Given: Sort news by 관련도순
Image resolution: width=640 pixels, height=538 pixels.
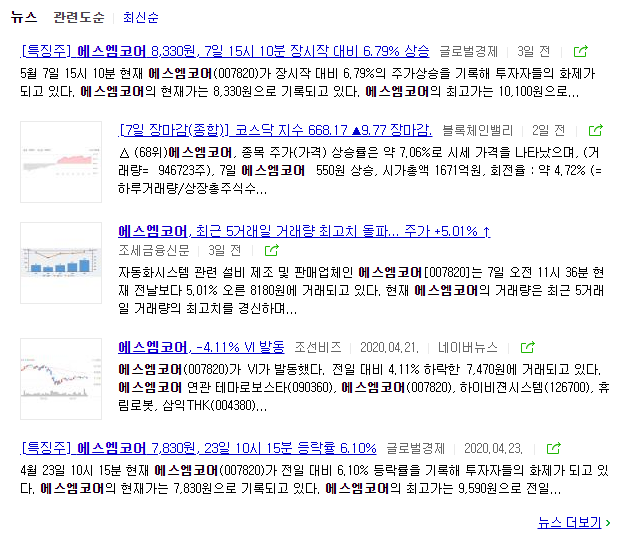Looking at the screenshot, I should pos(79,17).
